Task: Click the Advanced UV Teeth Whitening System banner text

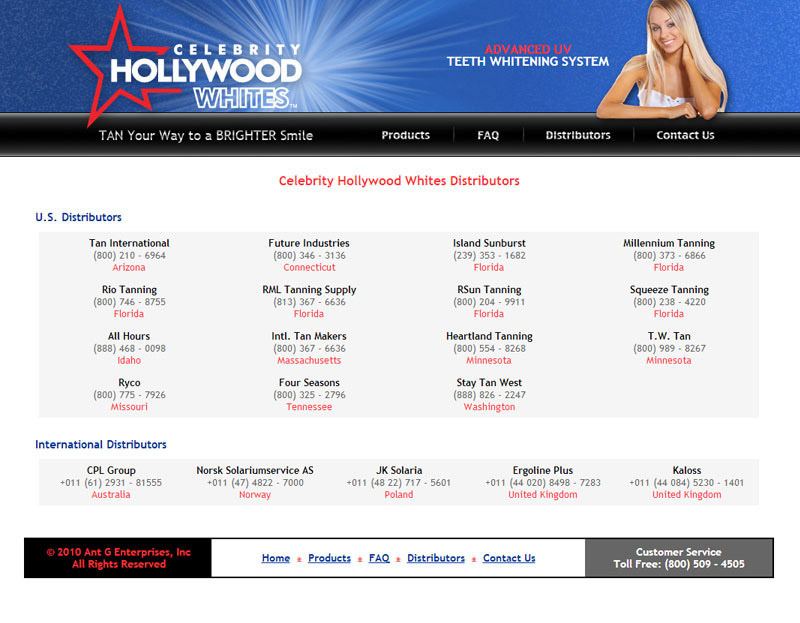Action: [x=527, y=55]
